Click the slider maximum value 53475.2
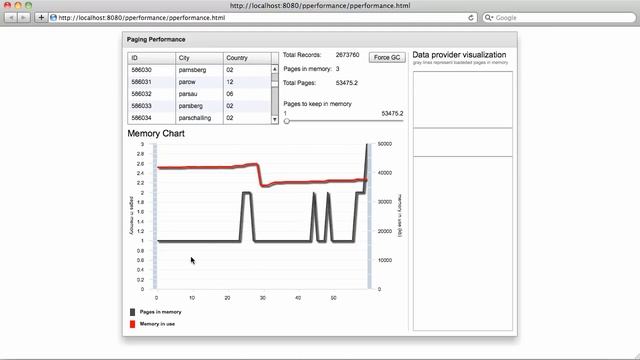Viewport: 640px width, 360px height. point(392,113)
